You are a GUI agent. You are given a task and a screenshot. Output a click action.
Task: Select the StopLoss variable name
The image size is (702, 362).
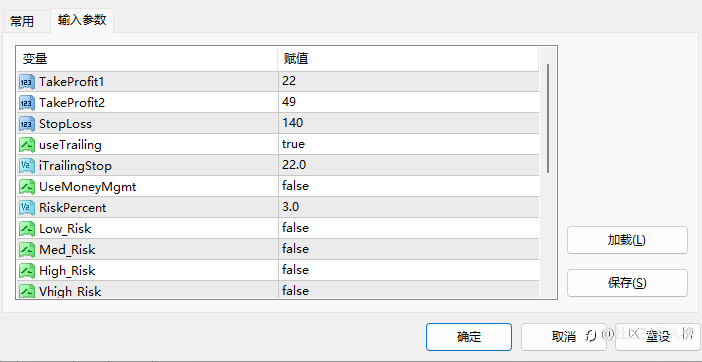[x=65, y=124]
